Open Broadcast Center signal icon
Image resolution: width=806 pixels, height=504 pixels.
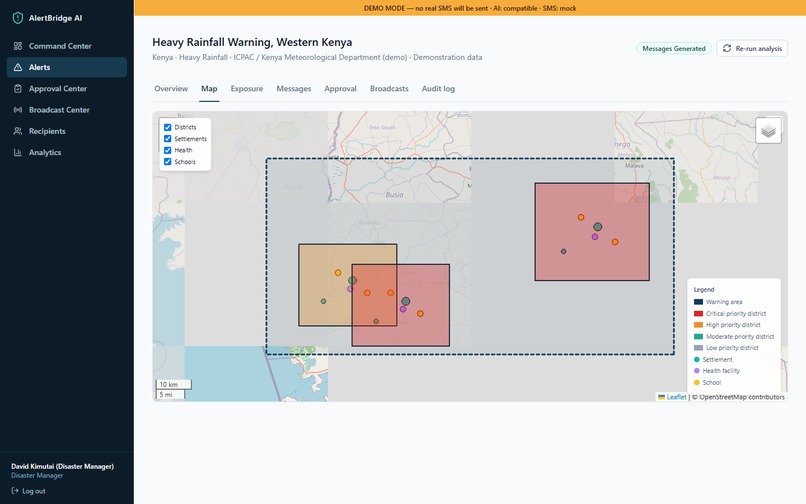(x=17, y=110)
